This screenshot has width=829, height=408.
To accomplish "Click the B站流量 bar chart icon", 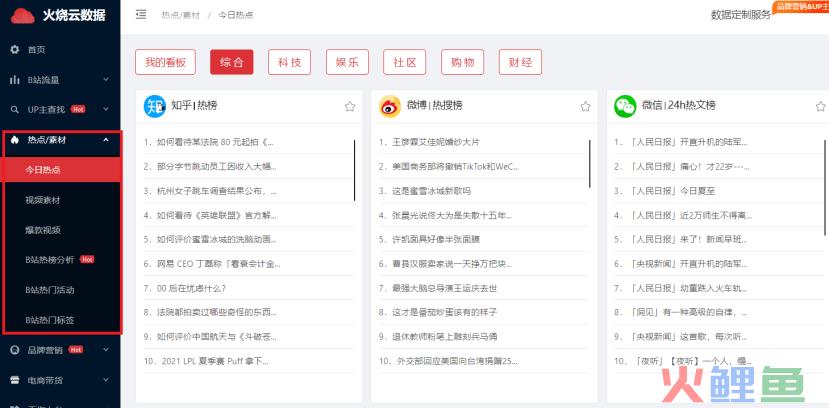I will tap(15, 80).
